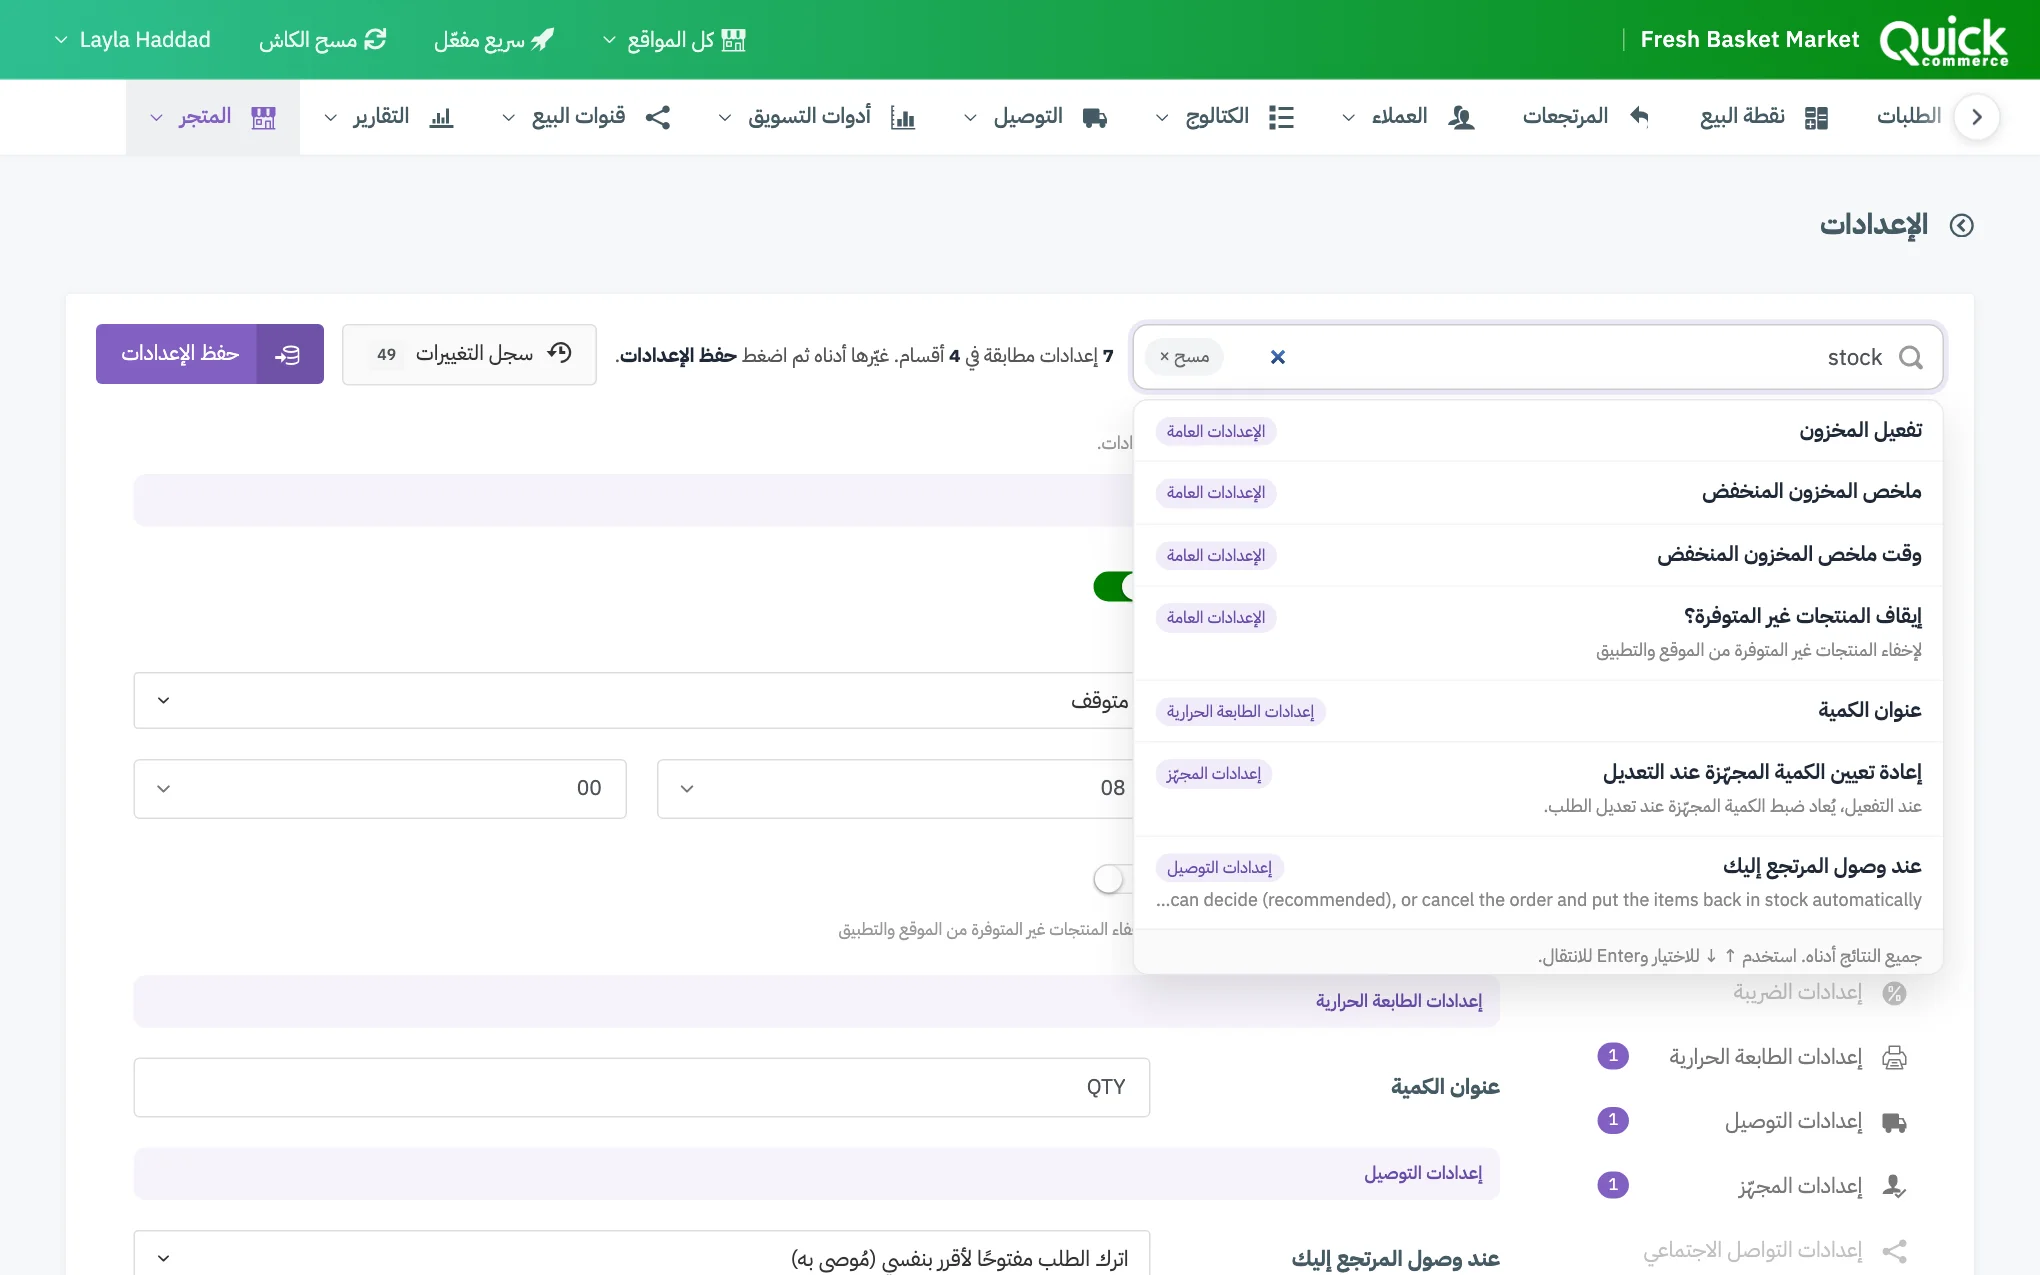This screenshot has width=2040, height=1275.
Task: Select the تفعيل المخزون search result
Action: (1538, 431)
